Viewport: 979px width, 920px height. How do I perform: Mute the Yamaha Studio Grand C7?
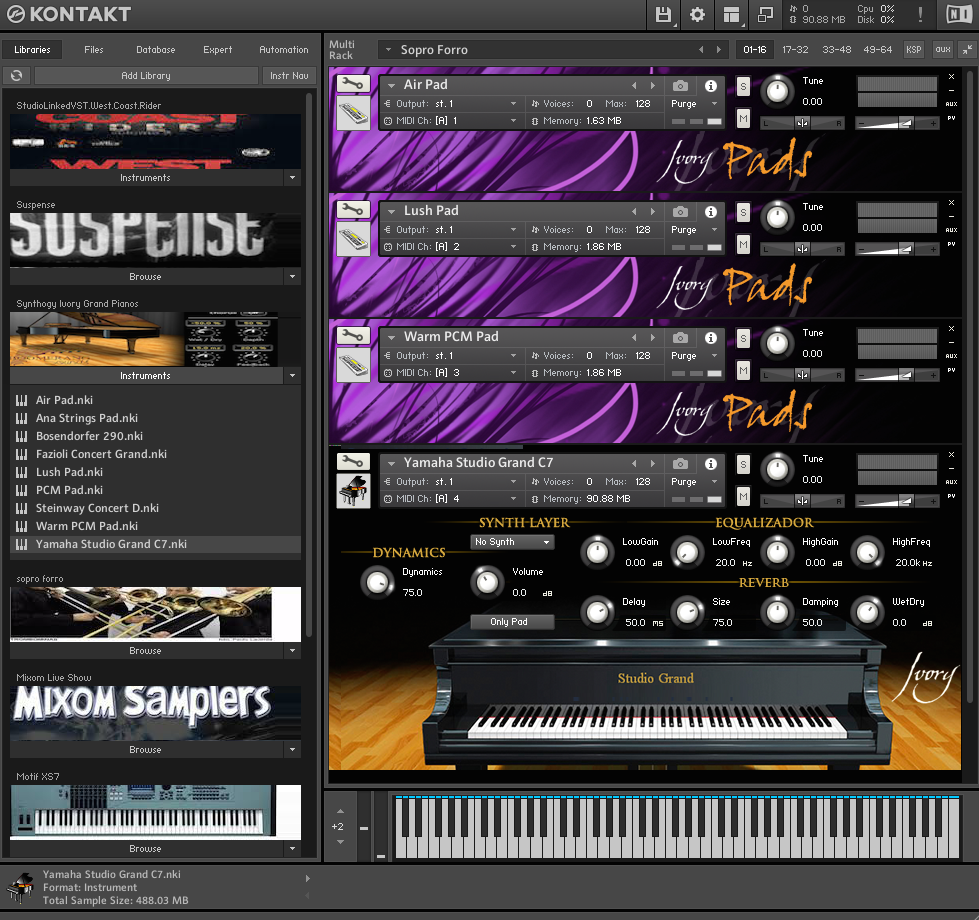pos(743,496)
